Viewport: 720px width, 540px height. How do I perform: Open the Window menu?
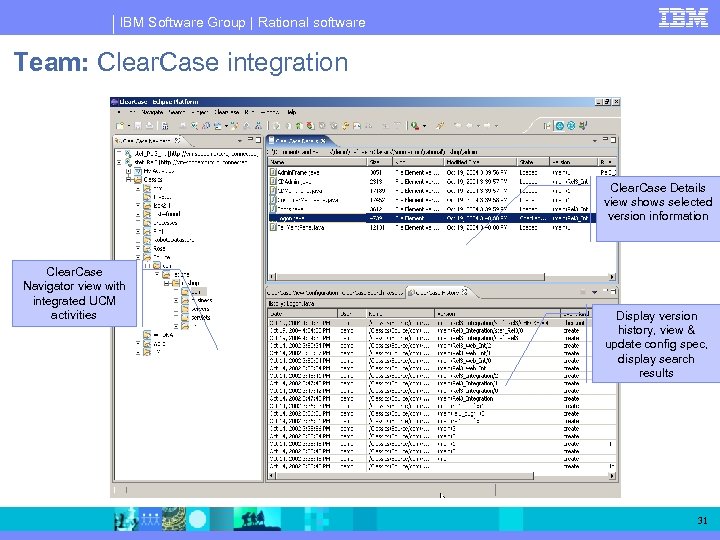[270, 112]
